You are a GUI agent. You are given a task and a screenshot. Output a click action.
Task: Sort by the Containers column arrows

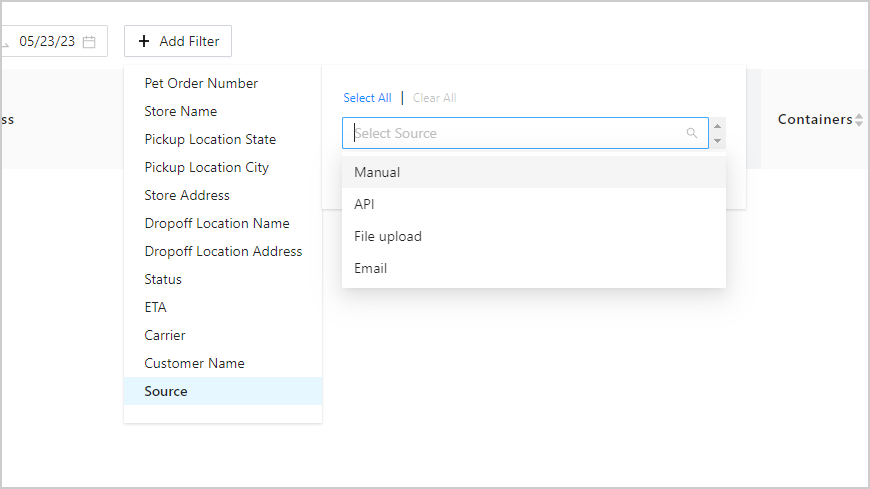[x=859, y=120]
